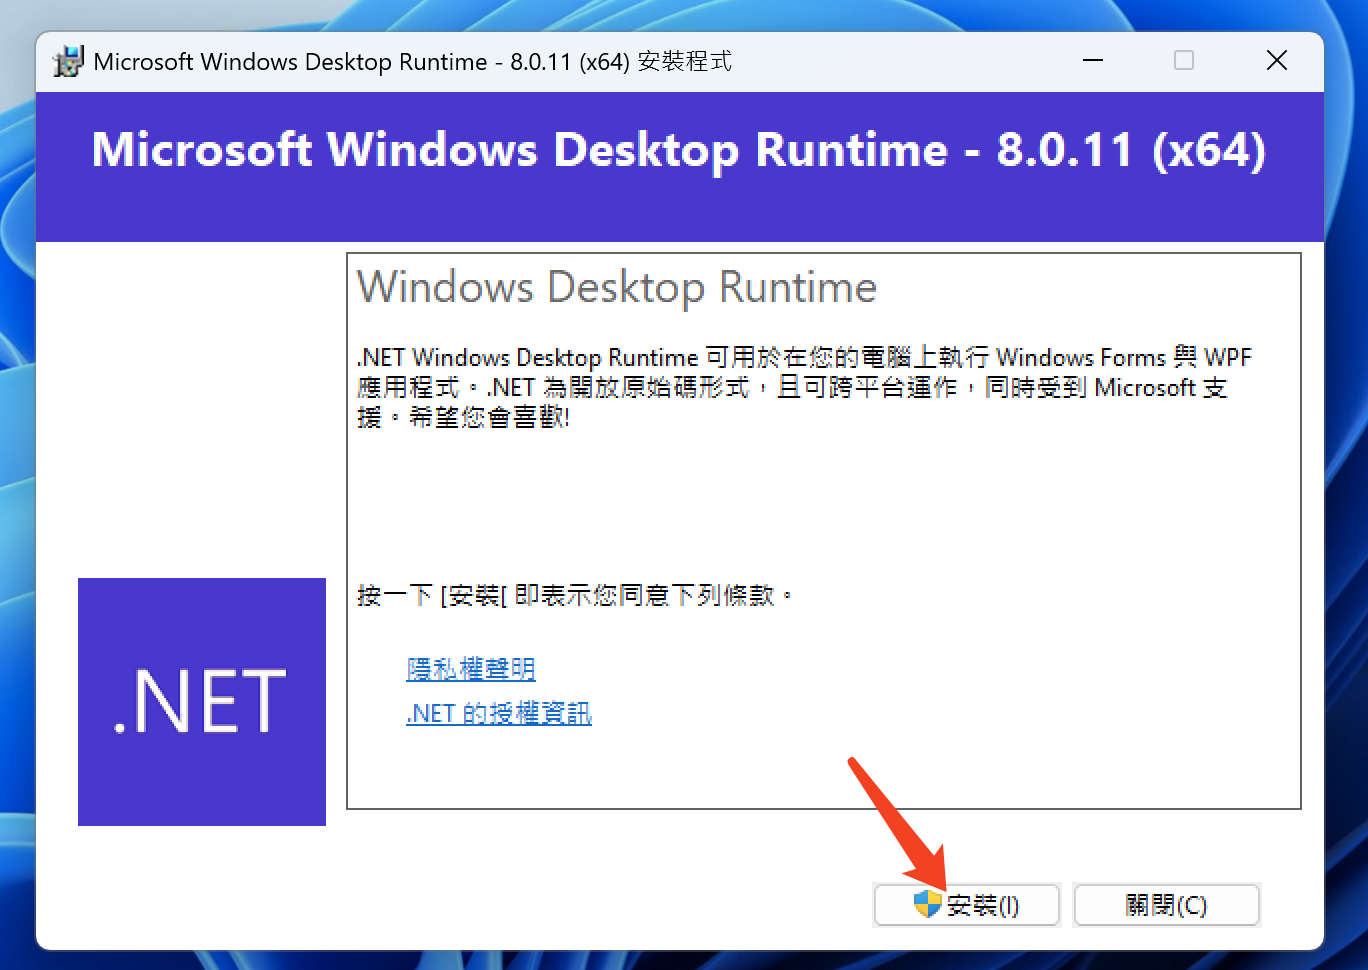
Task: Open the .NET 的授權資訊 license link
Action: (x=499, y=713)
